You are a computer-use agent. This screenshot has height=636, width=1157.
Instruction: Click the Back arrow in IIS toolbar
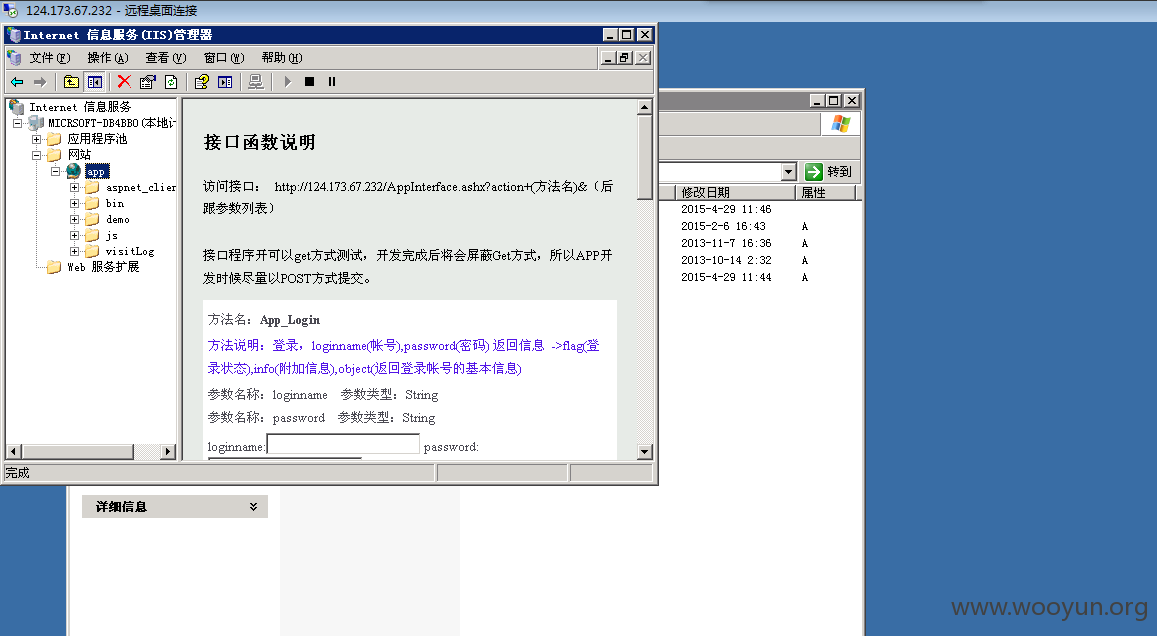click(x=17, y=82)
